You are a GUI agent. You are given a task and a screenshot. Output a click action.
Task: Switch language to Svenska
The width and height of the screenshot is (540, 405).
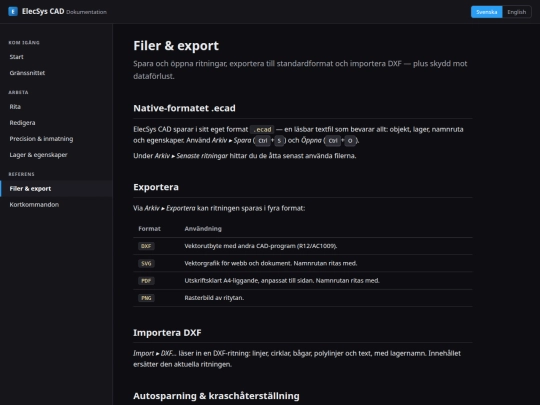coord(486,12)
